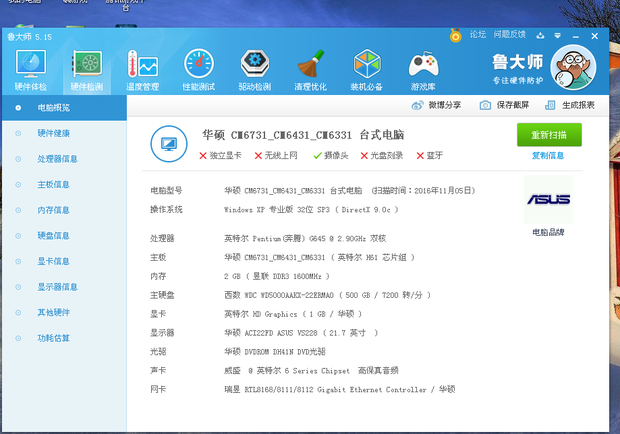Click the 鲁大师 5.15 window title

click(x=30, y=37)
